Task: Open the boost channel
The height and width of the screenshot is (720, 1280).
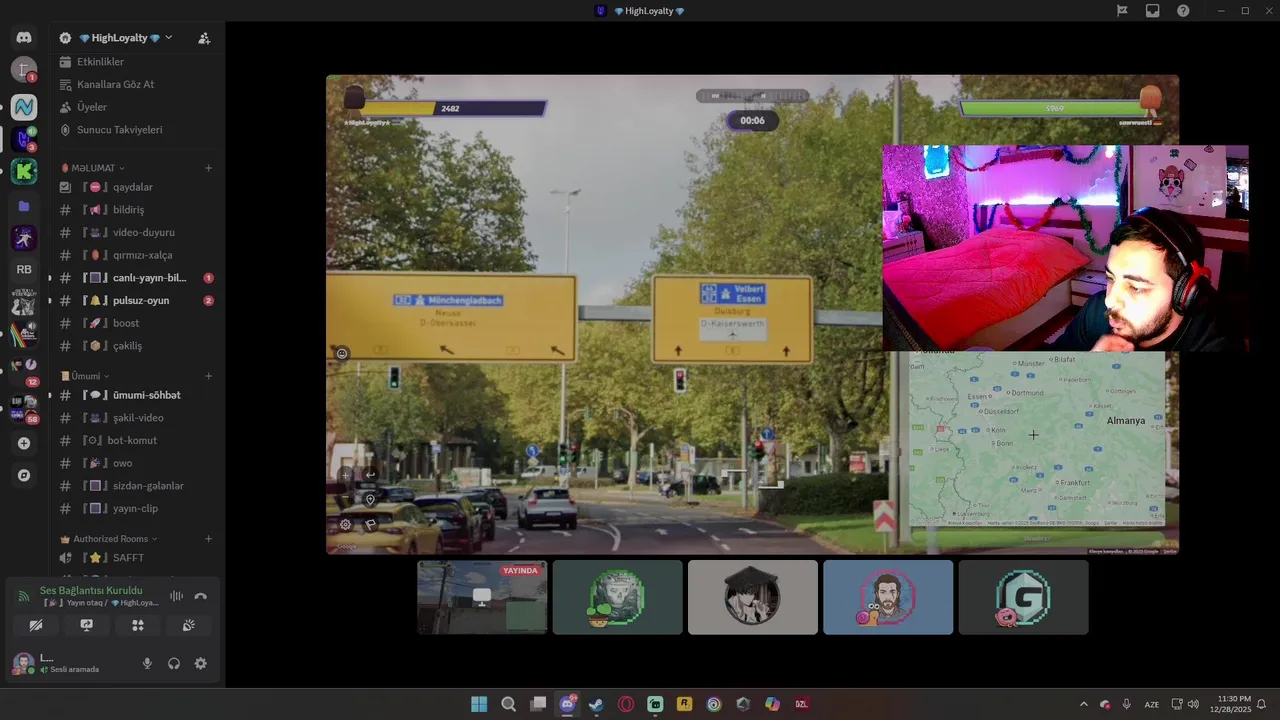Action: click(137, 323)
